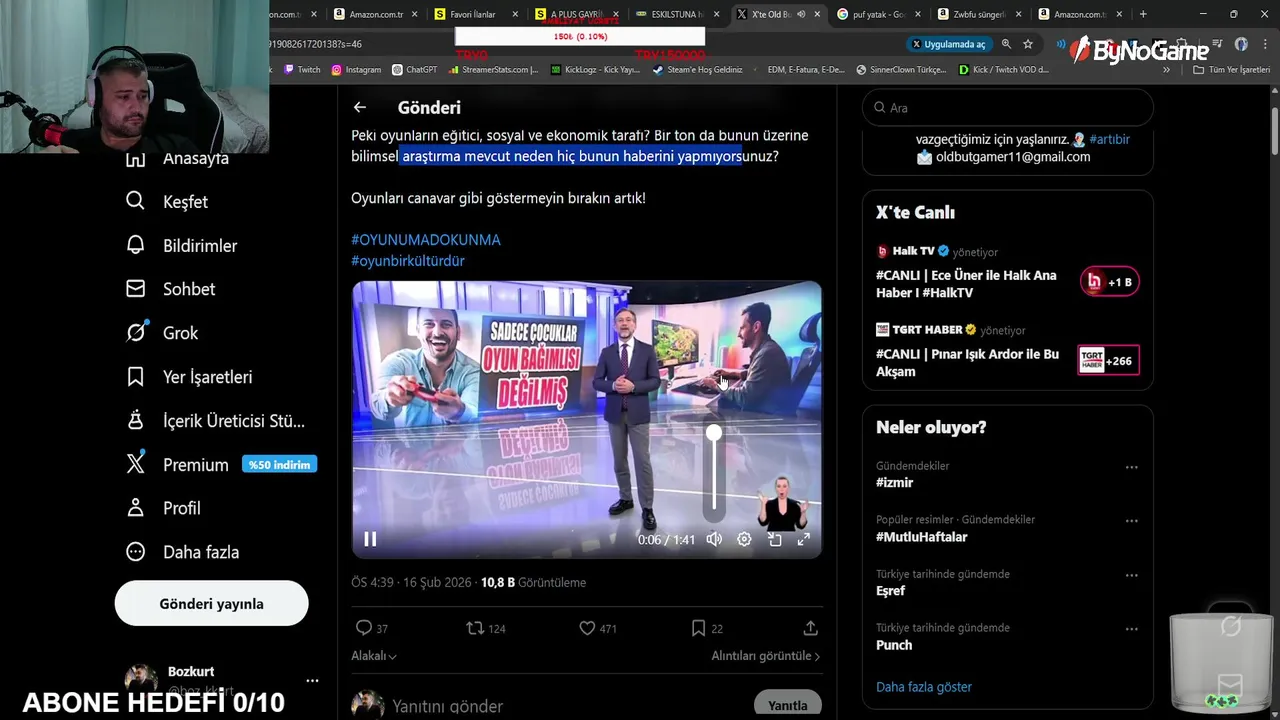Click Uygulamada aç button
The image size is (1280, 720).
(x=948, y=44)
